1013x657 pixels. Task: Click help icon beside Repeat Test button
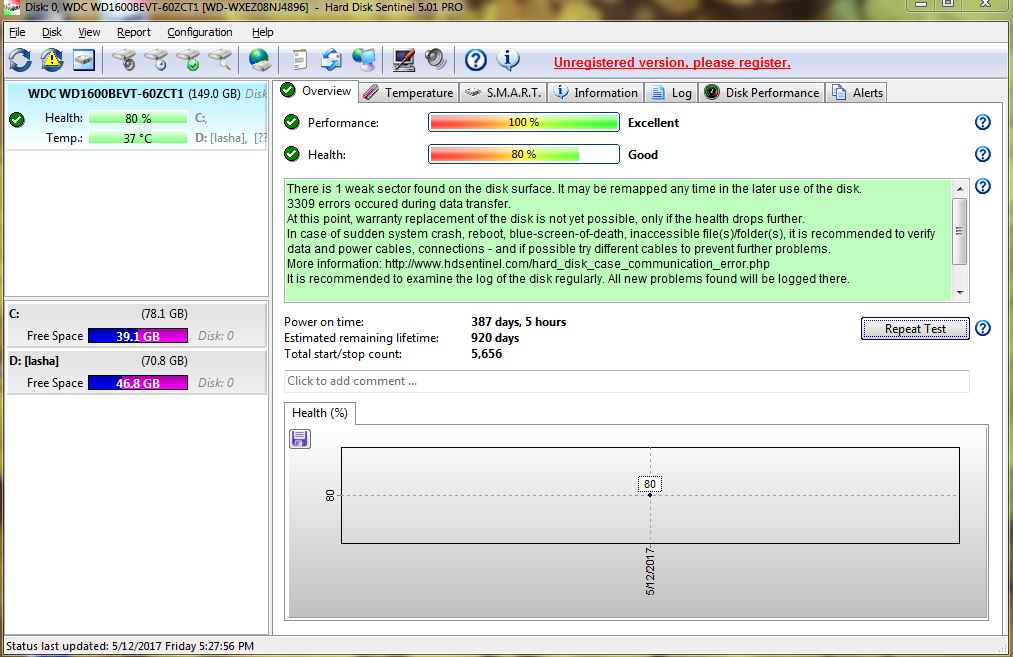(982, 329)
